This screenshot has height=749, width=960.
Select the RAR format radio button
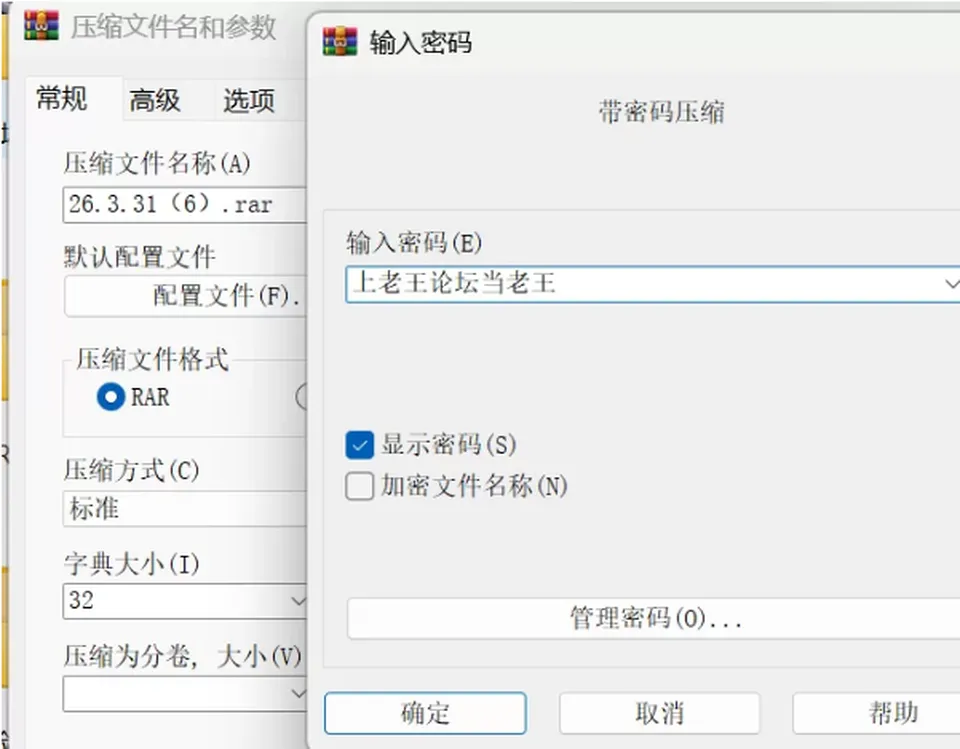pyautogui.click(x=111, y=397)
